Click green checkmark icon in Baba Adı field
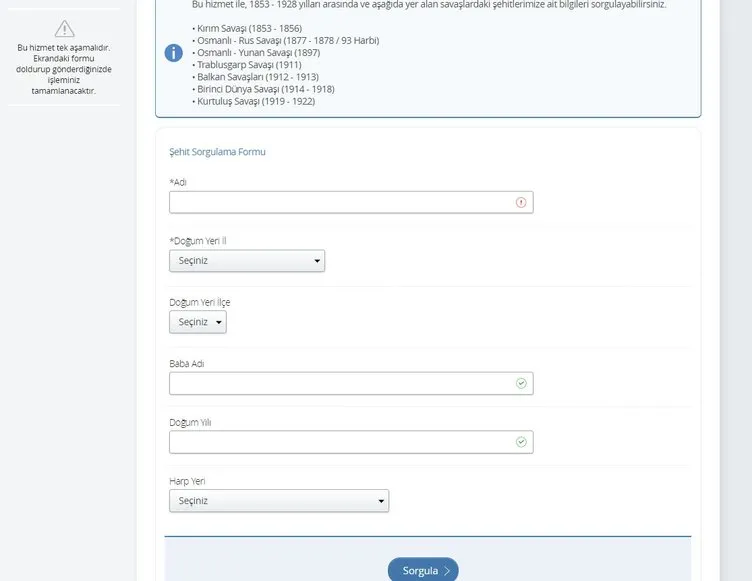752x581 pixels. [520, 383]
